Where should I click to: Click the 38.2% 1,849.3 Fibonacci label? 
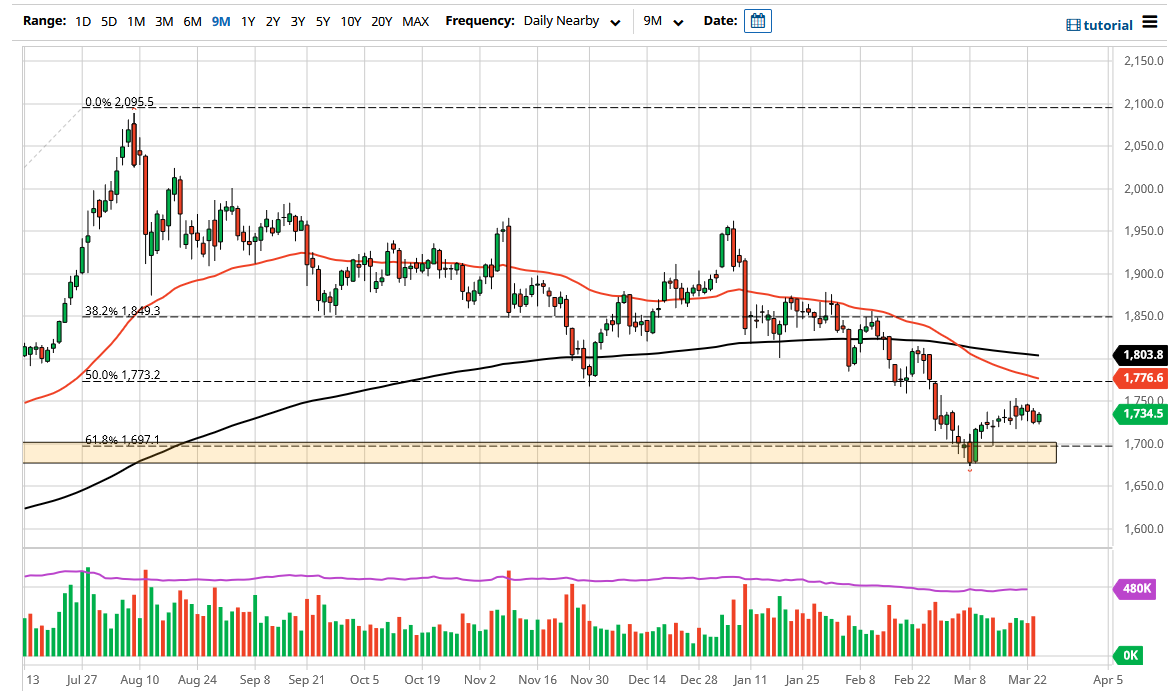tap(122, 310)
